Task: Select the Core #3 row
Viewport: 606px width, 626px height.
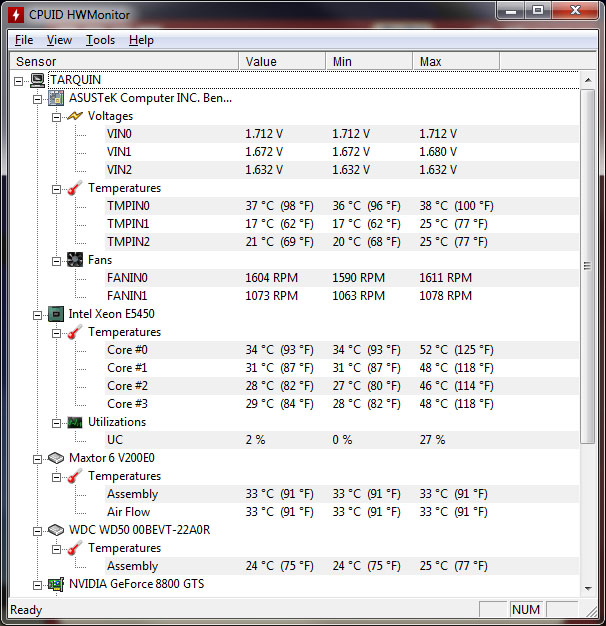Action: 342,404
